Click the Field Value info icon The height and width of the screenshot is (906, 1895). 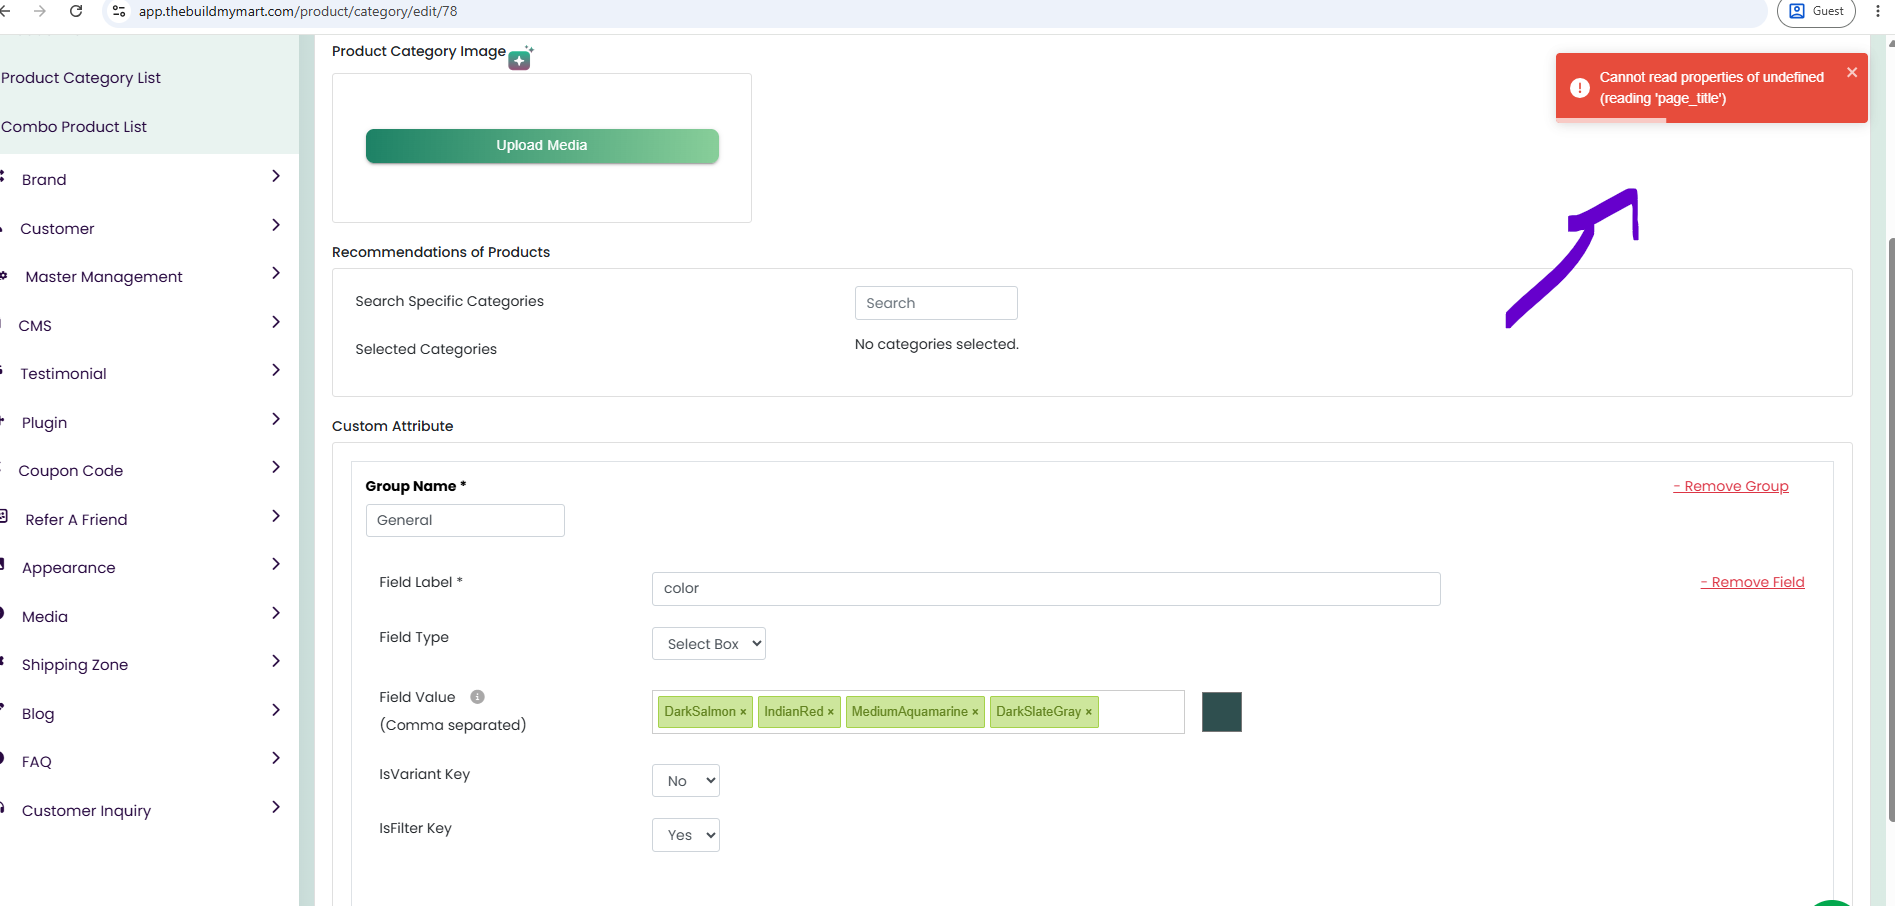click(x=477, y=697)
